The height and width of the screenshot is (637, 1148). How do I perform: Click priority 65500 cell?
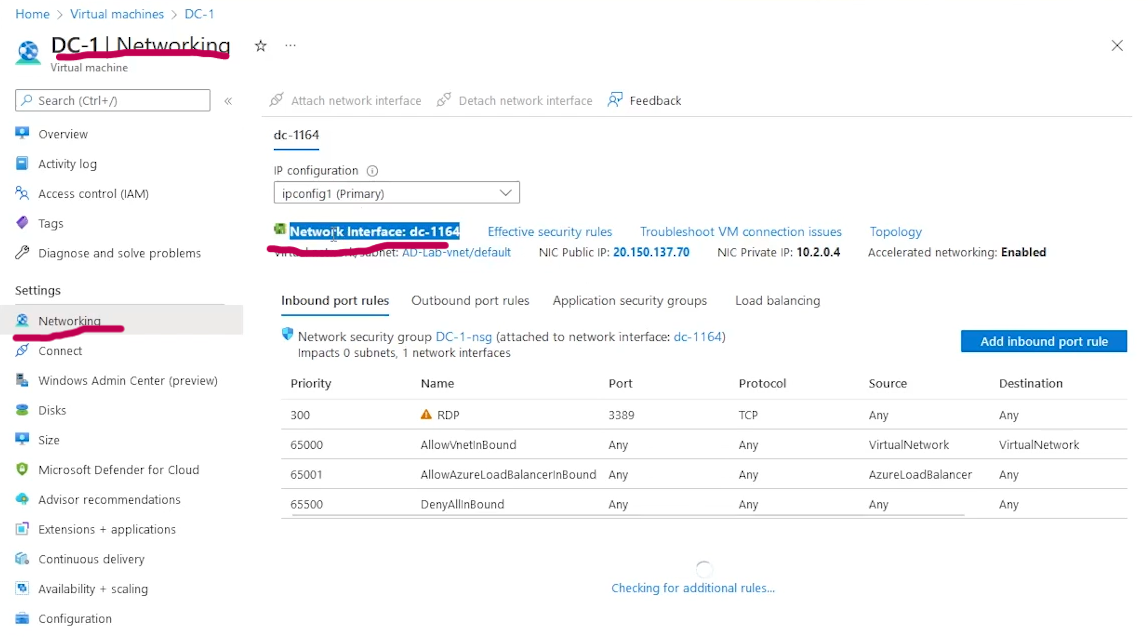tap(306, 504)
